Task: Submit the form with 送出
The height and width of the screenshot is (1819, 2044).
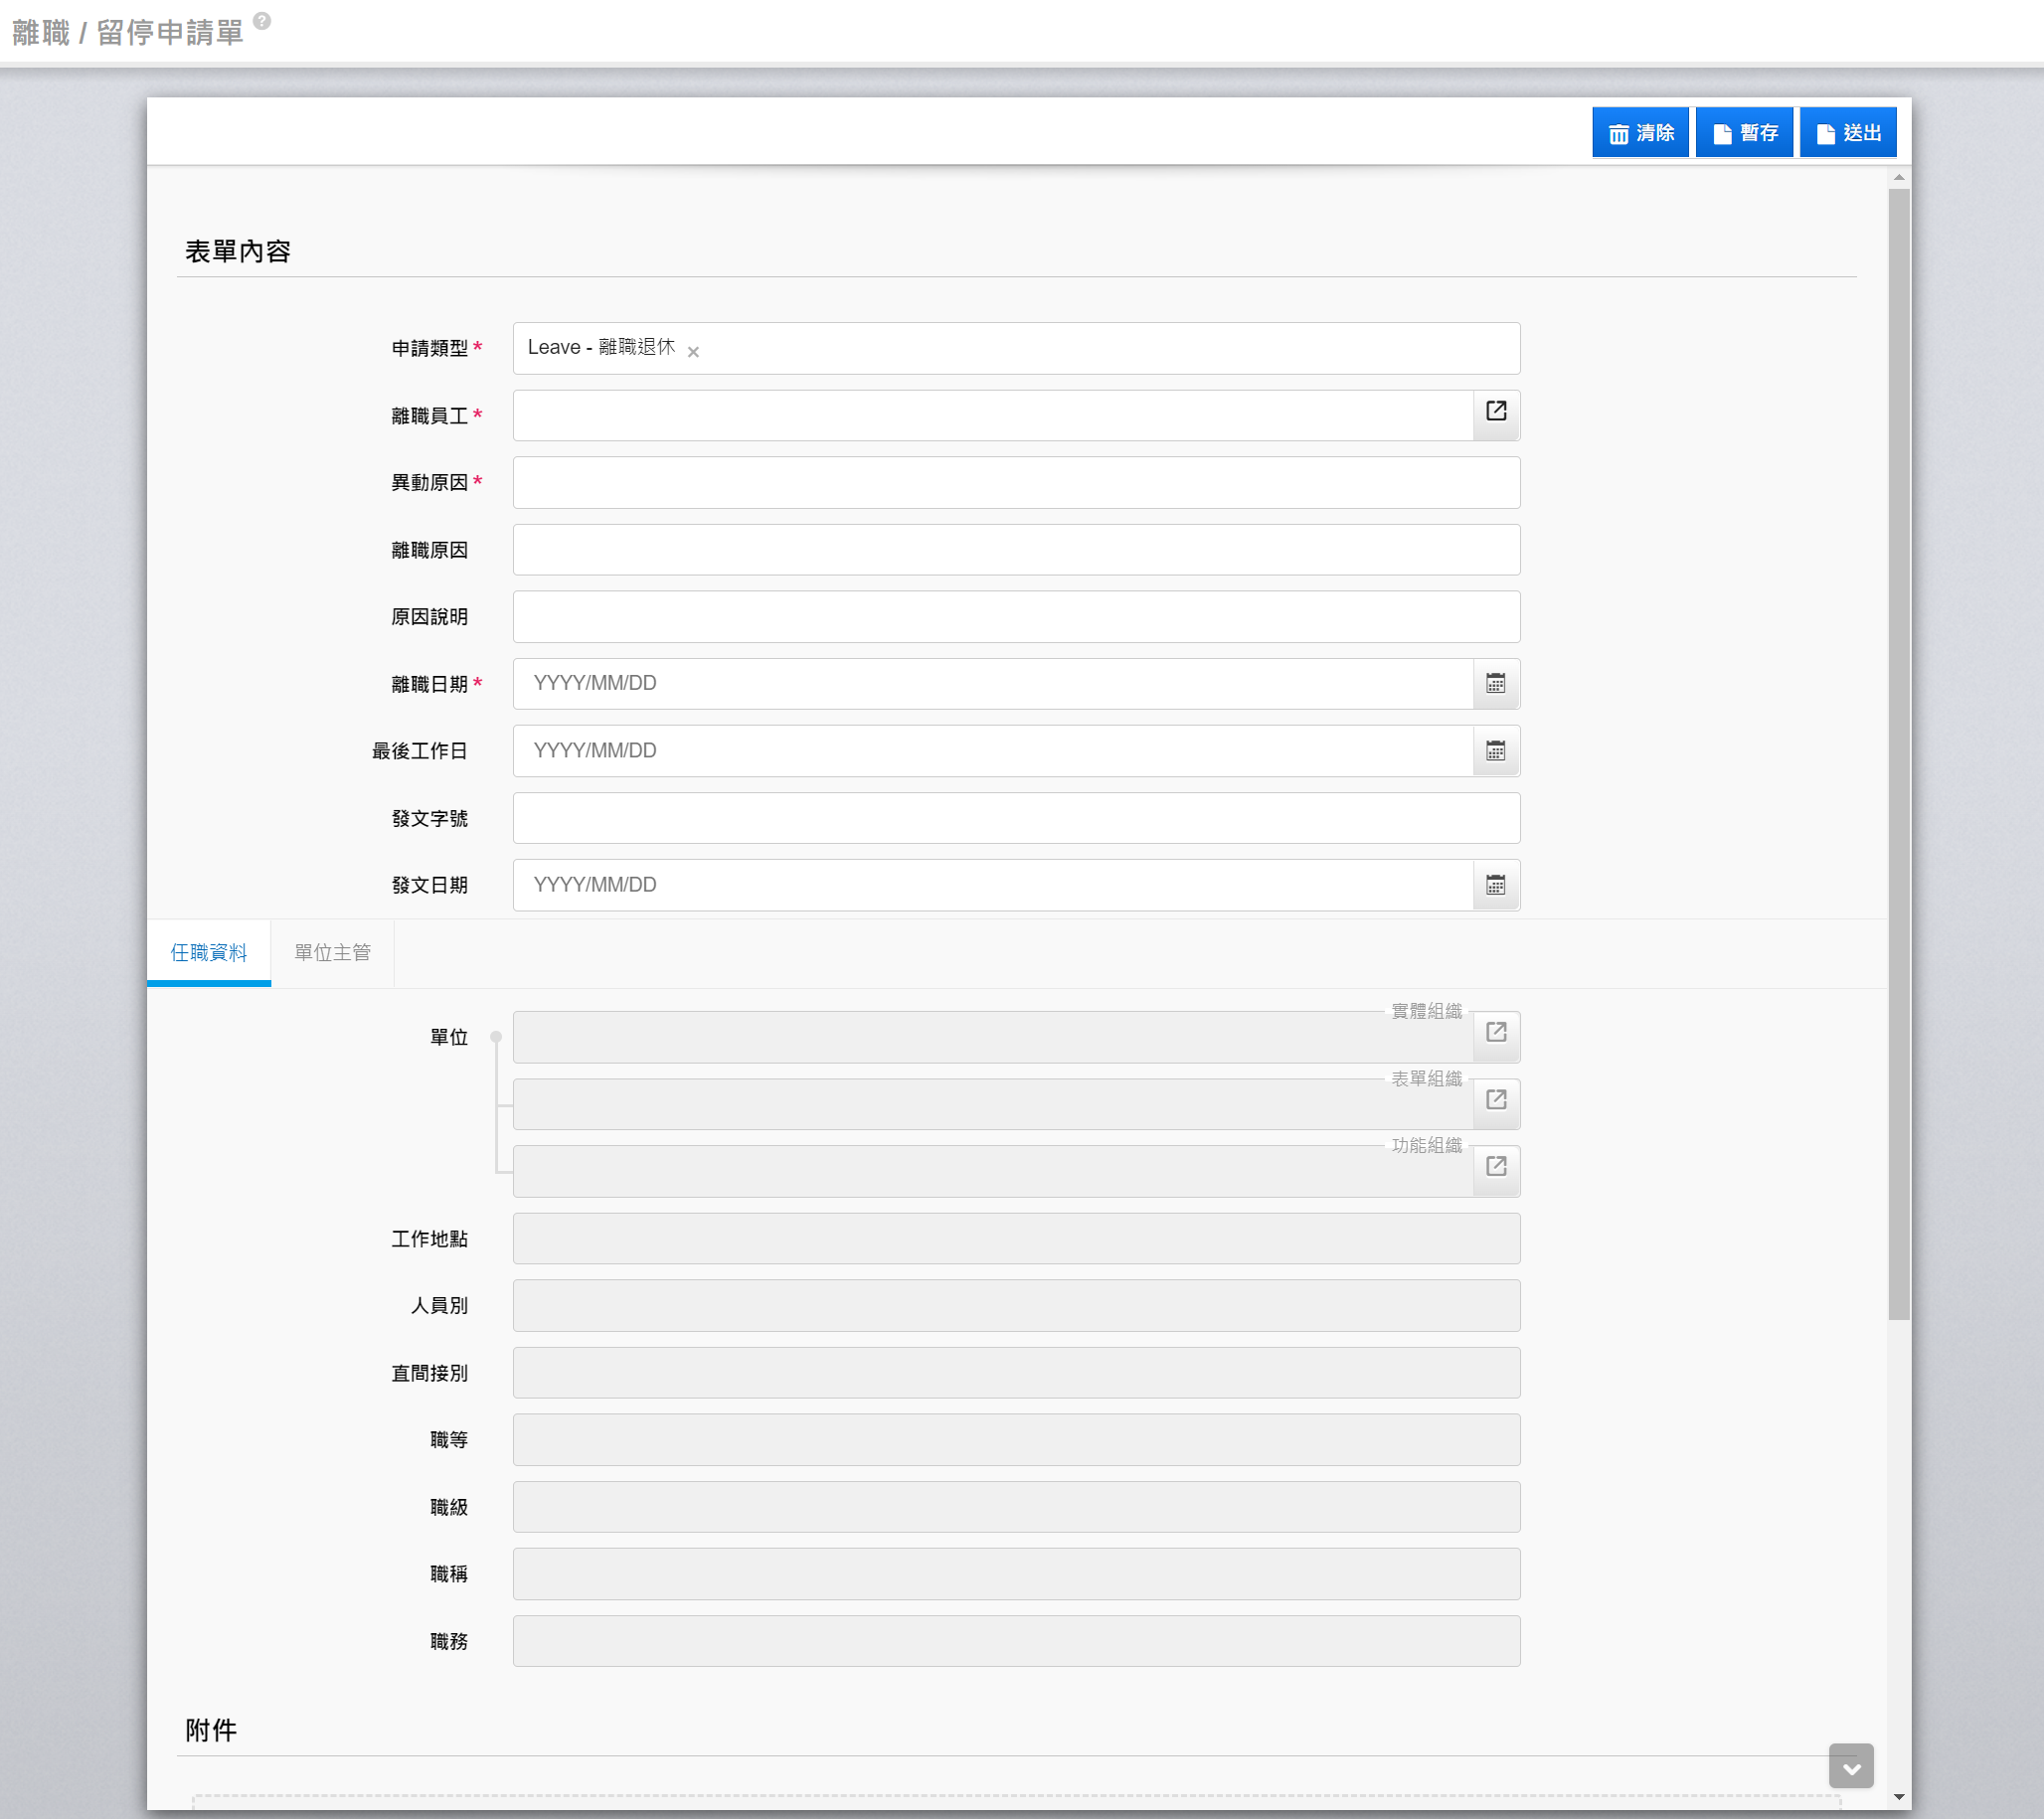Action: pos(1847,133)
